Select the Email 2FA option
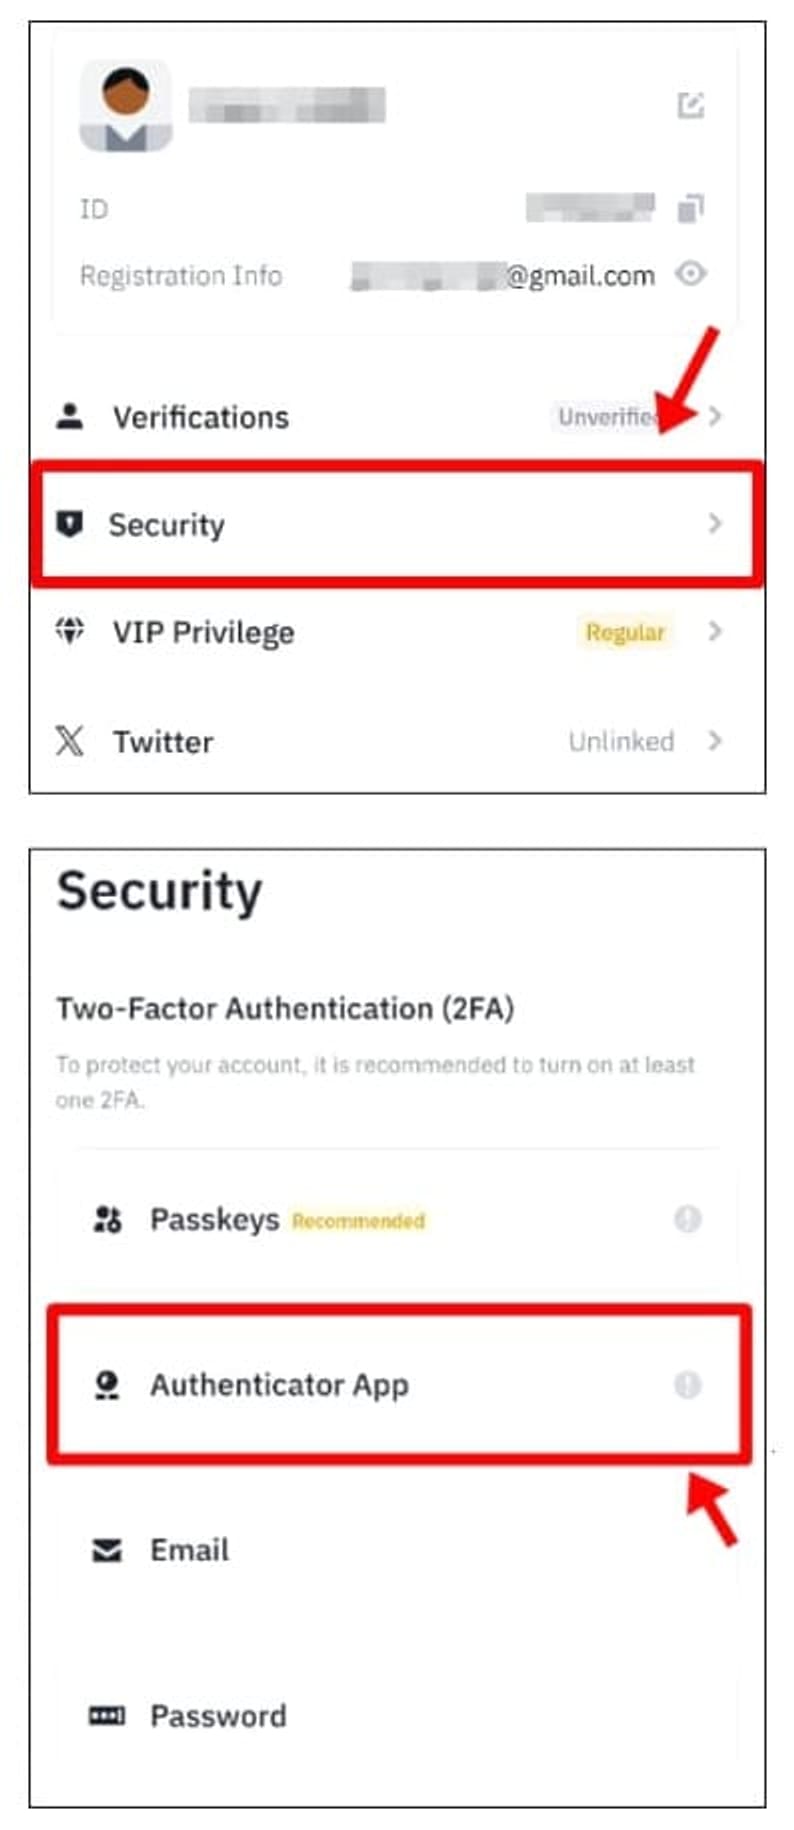 point(399,1550)
